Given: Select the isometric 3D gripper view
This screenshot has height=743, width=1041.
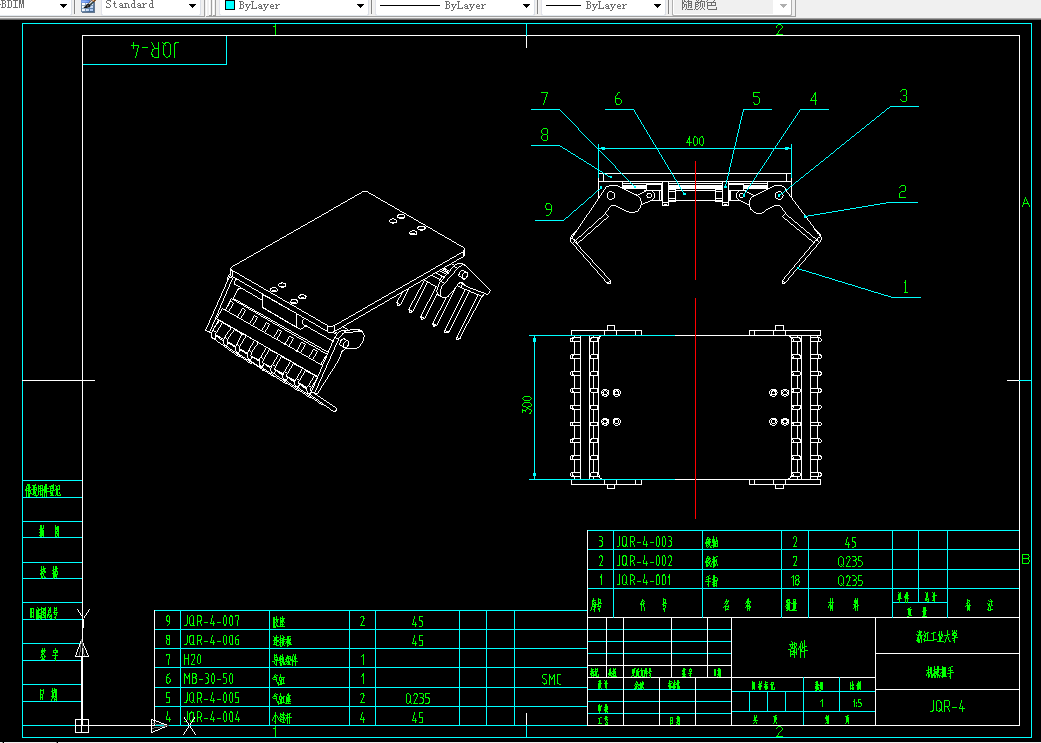Looking at the screenshot, I should tap(347, 302).
